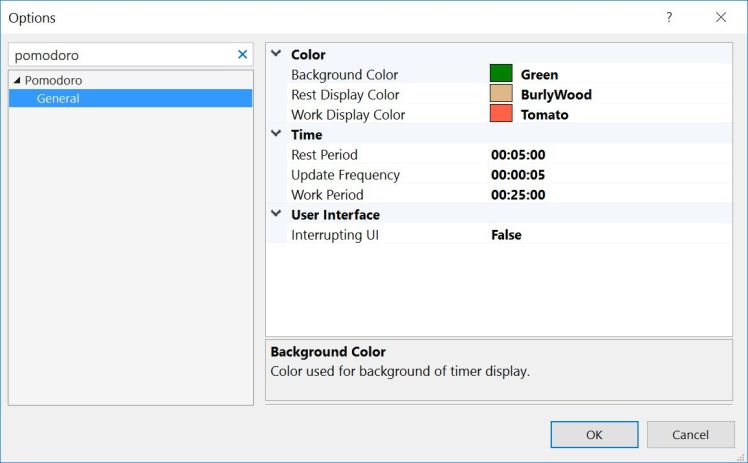Screen dimensions: 748x463
Task: Select the Rest Display Color property
Action: (345, 95)
